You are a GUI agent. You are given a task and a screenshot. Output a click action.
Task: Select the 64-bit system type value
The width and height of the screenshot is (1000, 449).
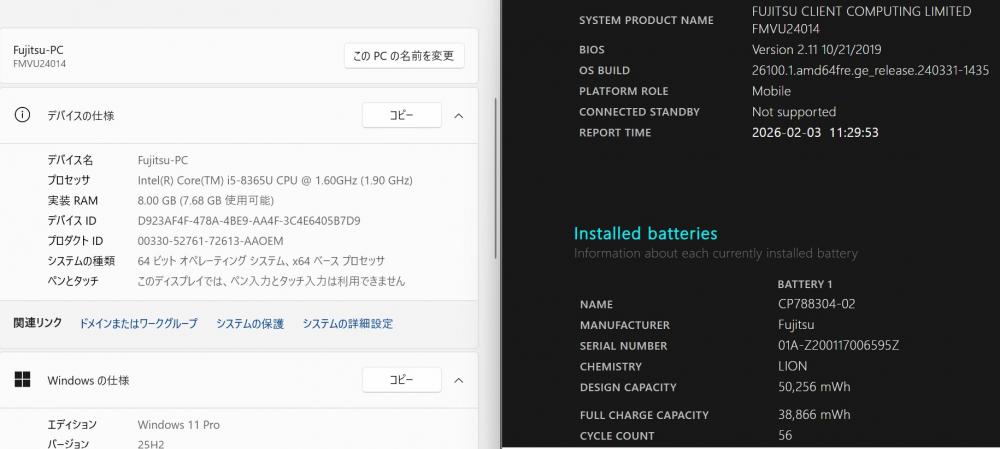[x=261, y=261]
